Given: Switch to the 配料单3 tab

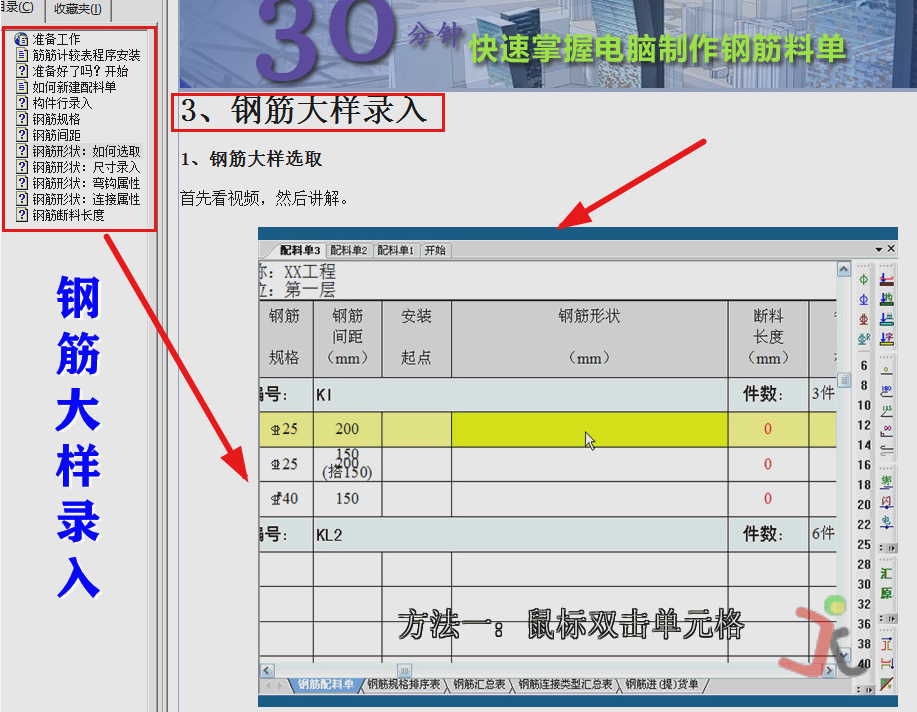Looking at the screenshot, I should [299, 250].
